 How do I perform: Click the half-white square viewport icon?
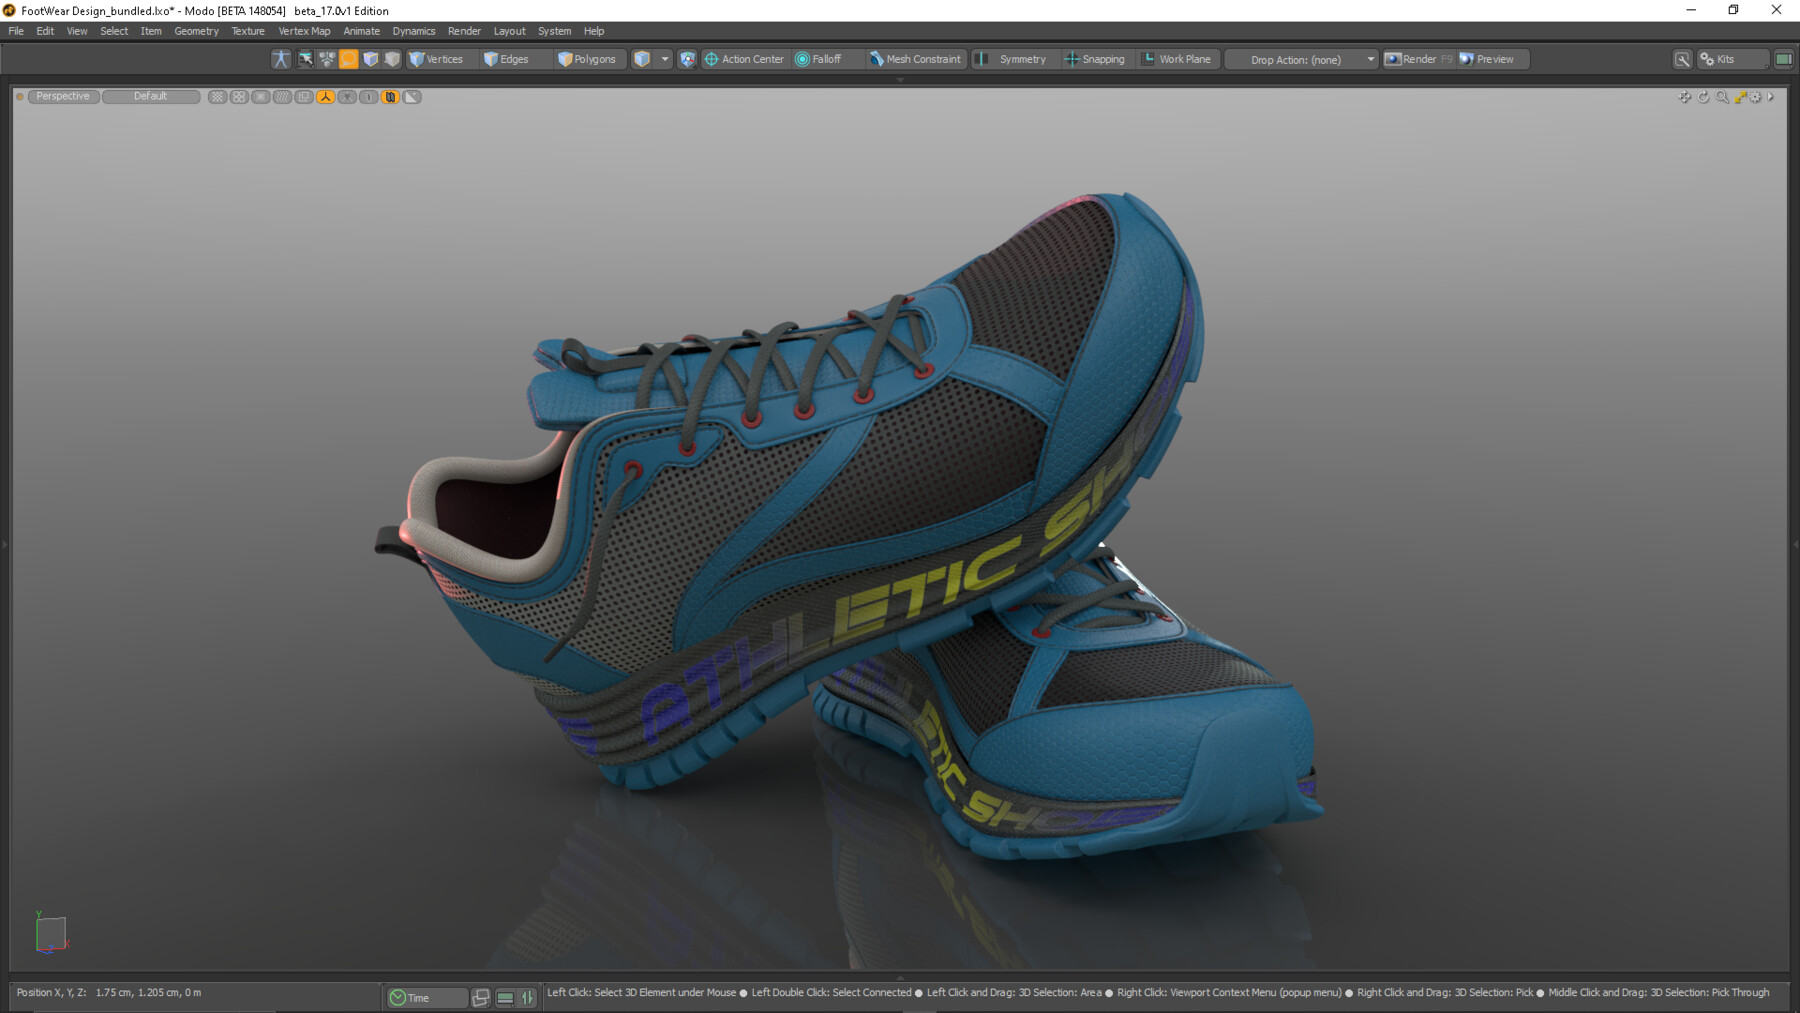click(412, 97)
